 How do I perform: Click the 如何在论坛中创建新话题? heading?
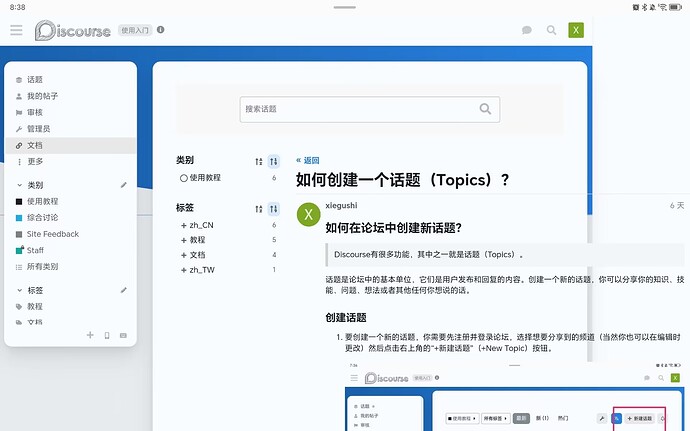click(x=393, y=228)
